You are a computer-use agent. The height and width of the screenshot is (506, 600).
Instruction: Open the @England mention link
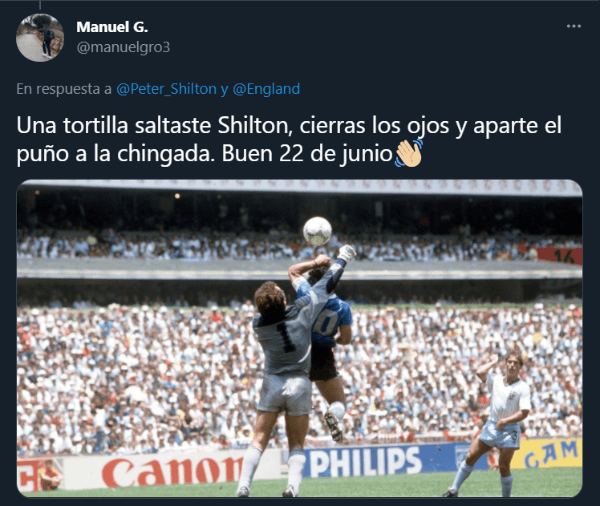(266, 89)
